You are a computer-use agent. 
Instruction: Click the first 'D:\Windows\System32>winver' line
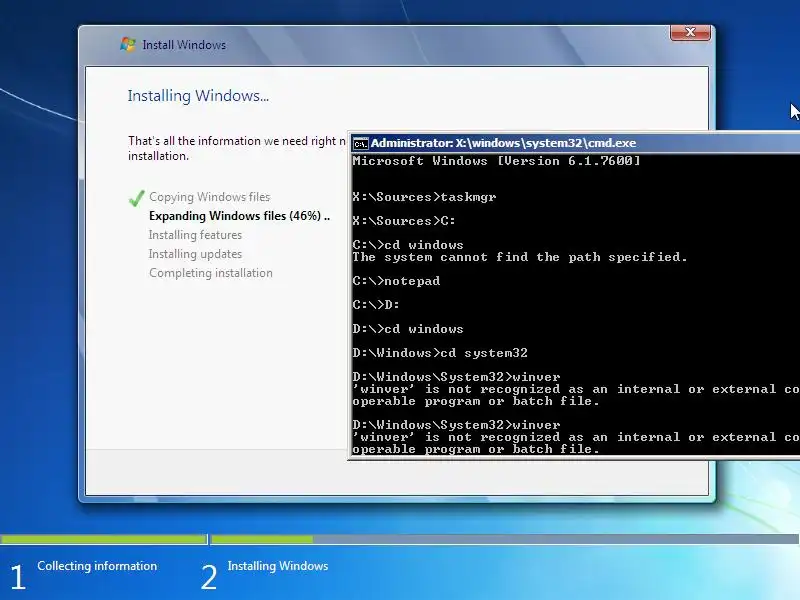(456, 377)
